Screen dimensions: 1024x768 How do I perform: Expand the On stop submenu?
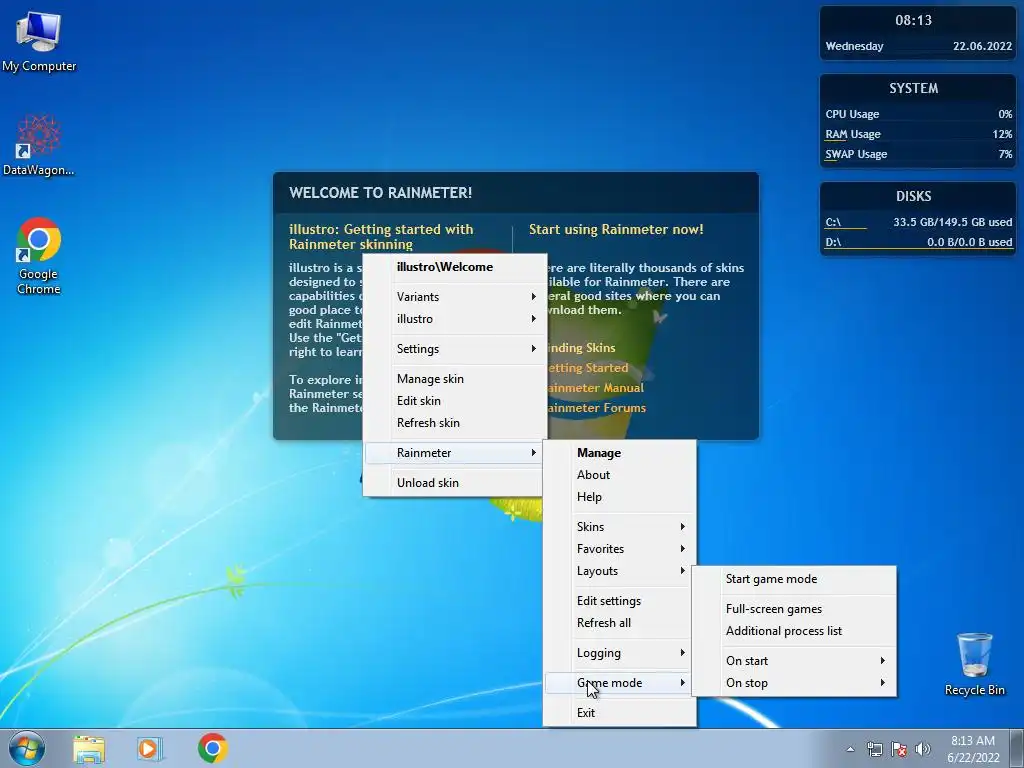click(794, 683)
